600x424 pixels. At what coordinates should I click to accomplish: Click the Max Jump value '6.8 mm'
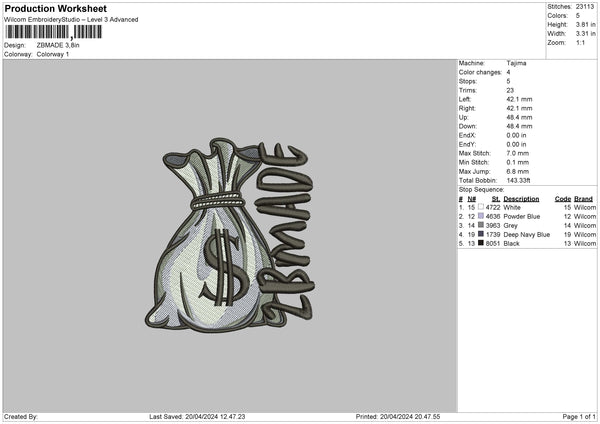point(518,171)
